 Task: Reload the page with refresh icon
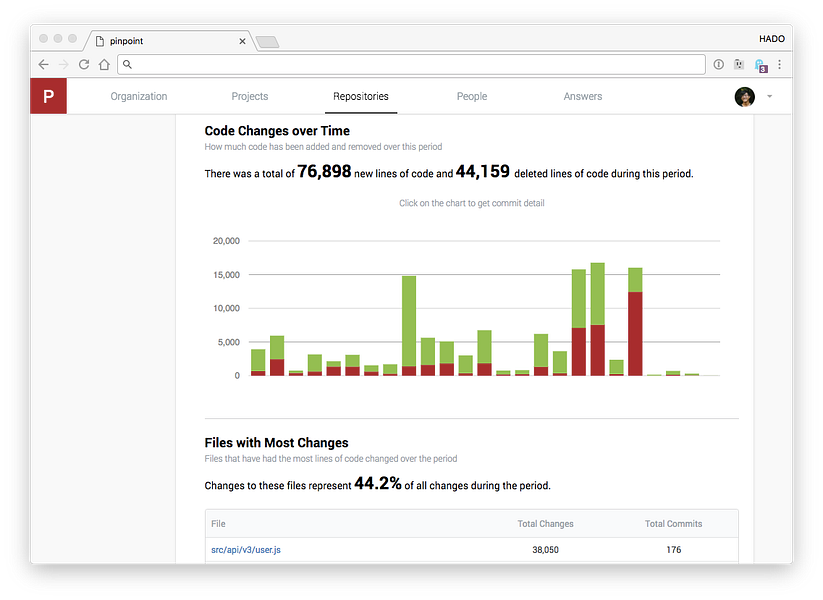click(83, 65)
